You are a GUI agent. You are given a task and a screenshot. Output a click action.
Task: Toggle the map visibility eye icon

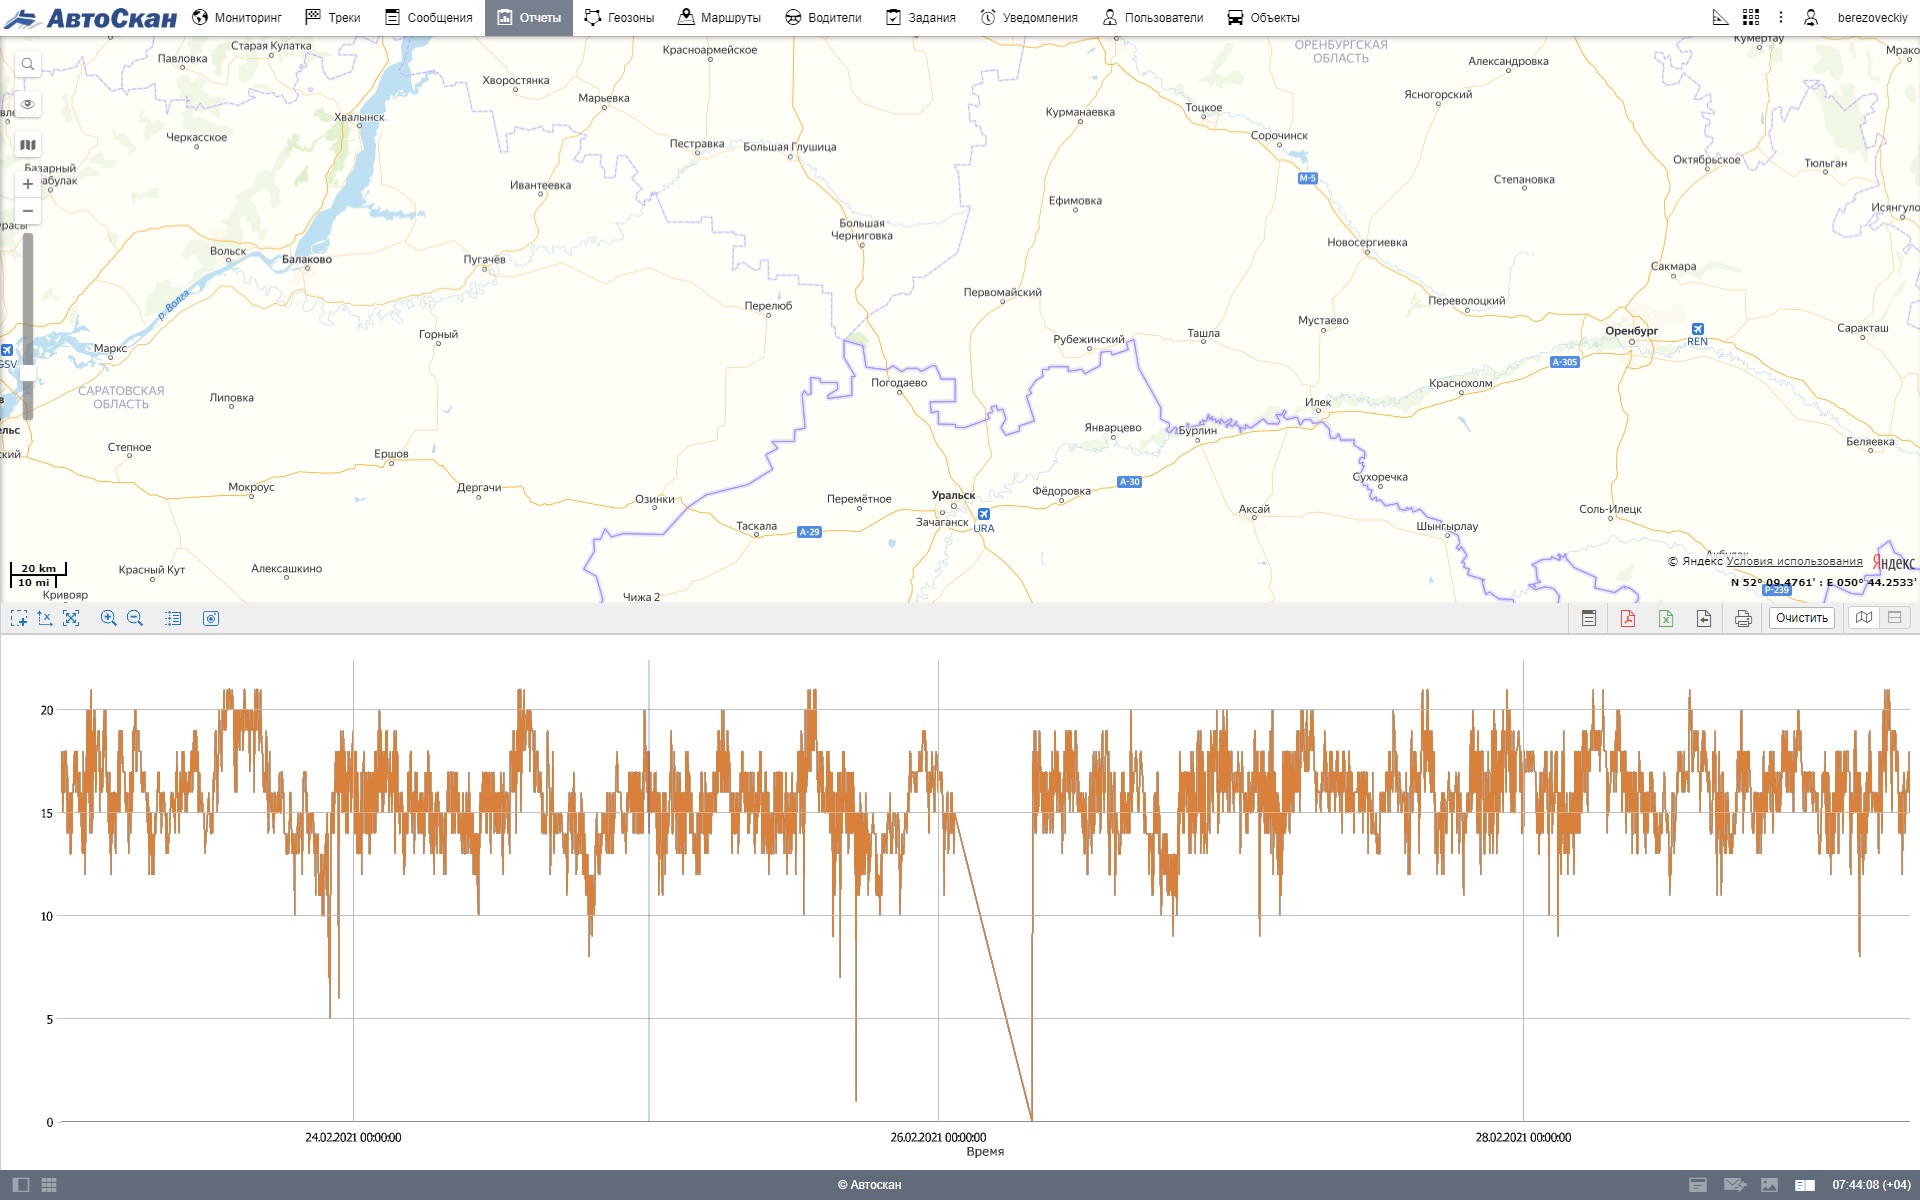(x=28, y=104)
